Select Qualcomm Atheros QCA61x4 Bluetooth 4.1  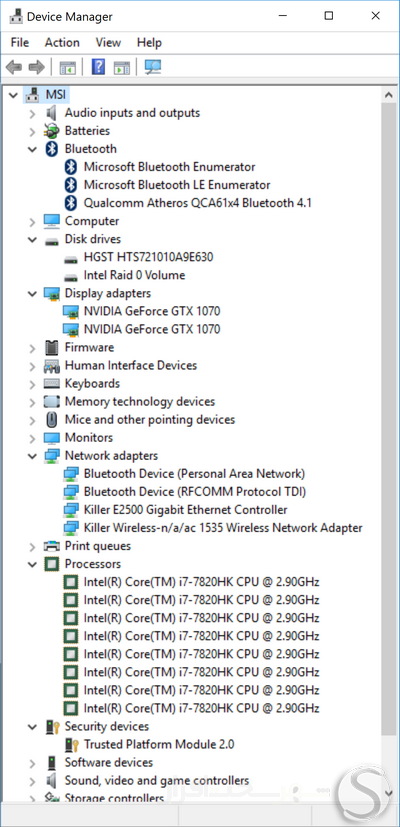[x=197, y=203]
